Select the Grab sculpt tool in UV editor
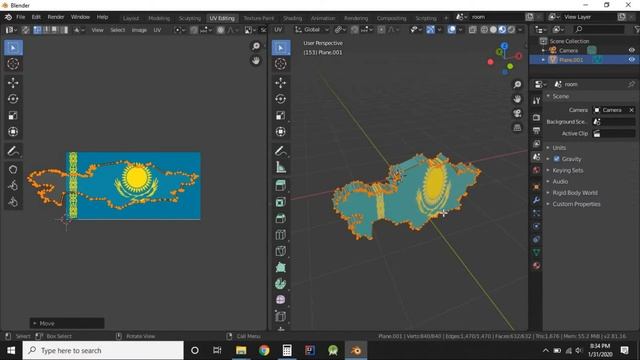 (13, 169)
